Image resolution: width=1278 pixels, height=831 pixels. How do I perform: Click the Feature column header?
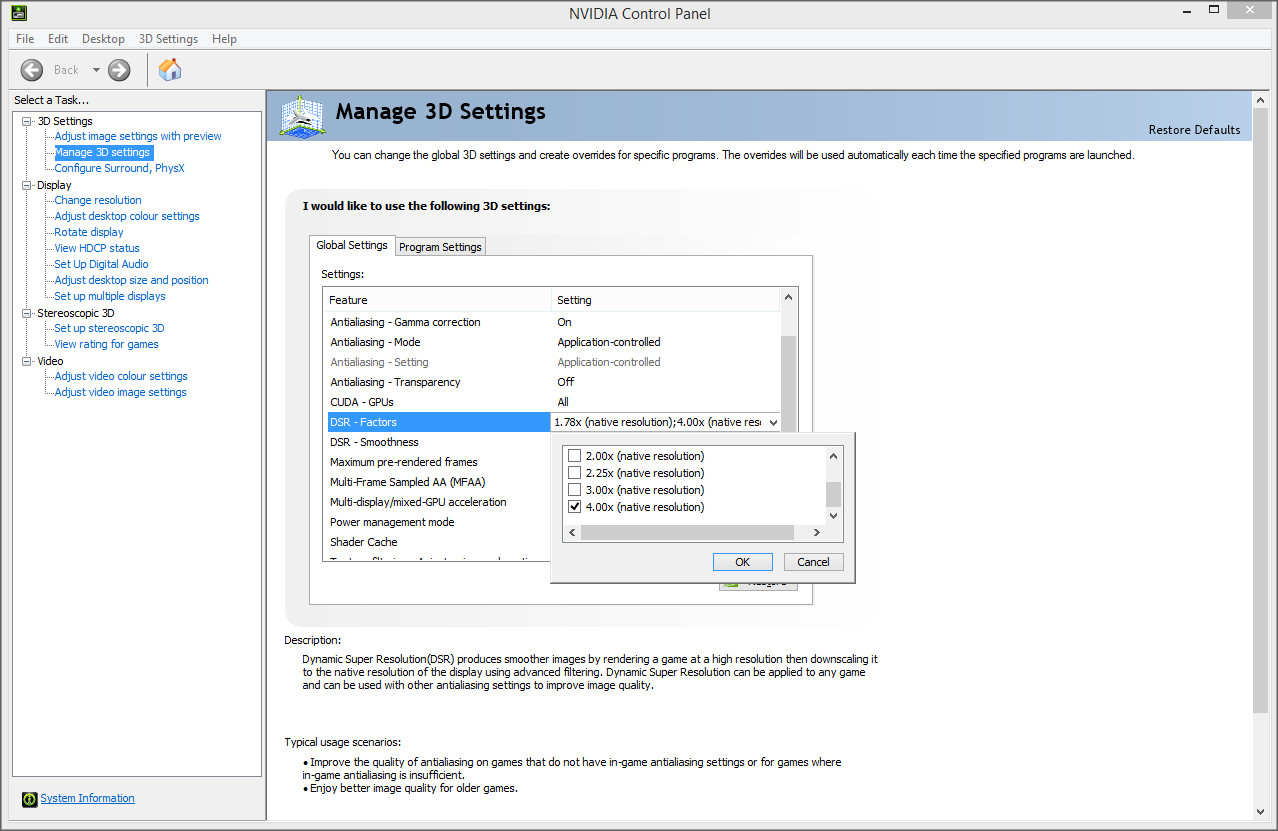438,300
